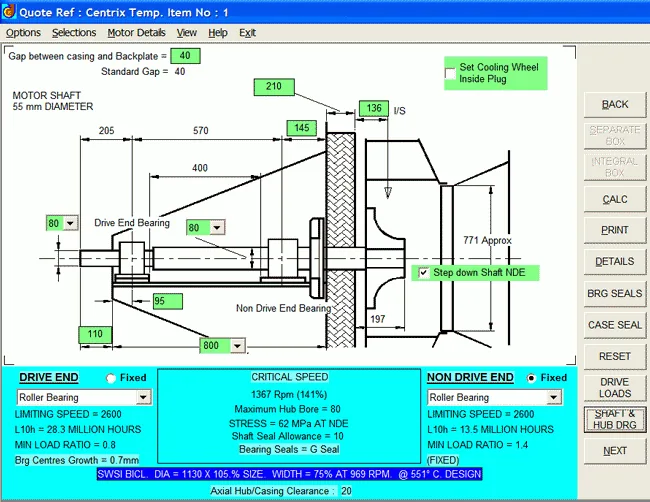
Task: Select the Drive End Fixed radio button
Action: pos(111,378)
